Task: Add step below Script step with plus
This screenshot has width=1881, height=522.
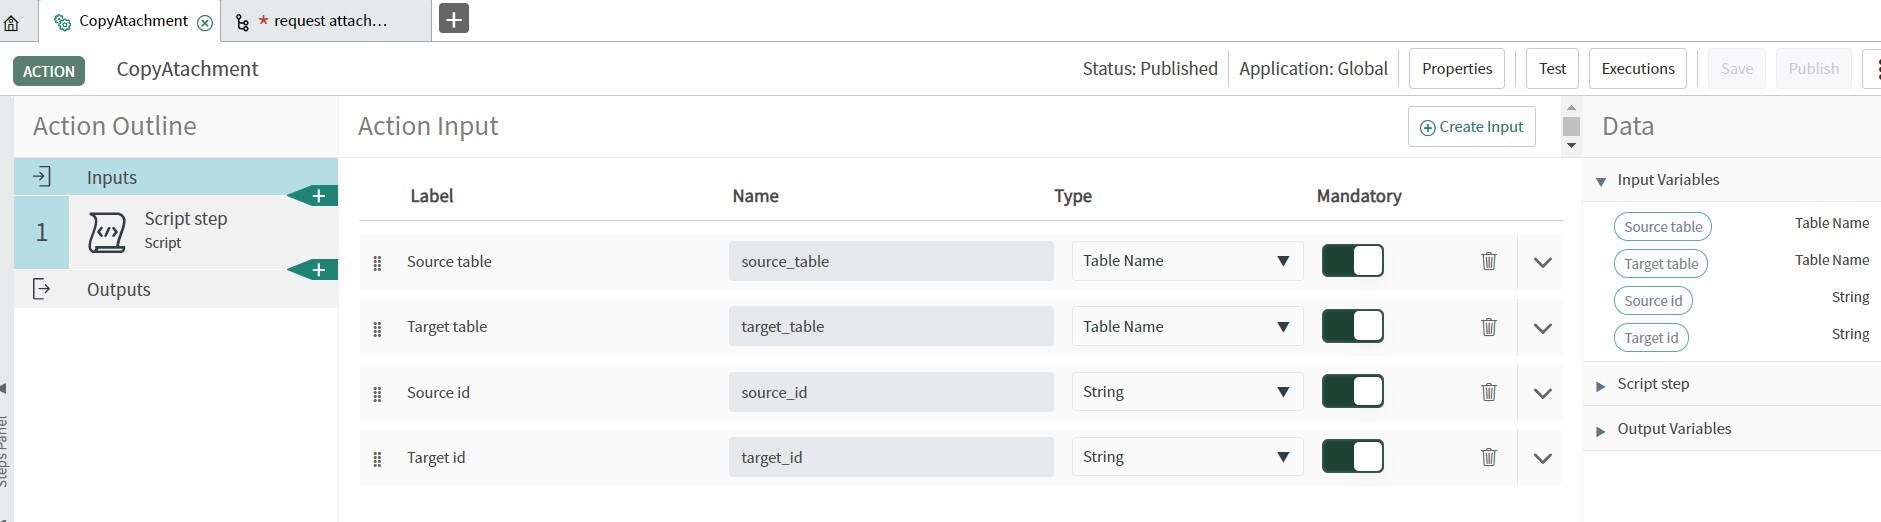Action: (314, 270)
